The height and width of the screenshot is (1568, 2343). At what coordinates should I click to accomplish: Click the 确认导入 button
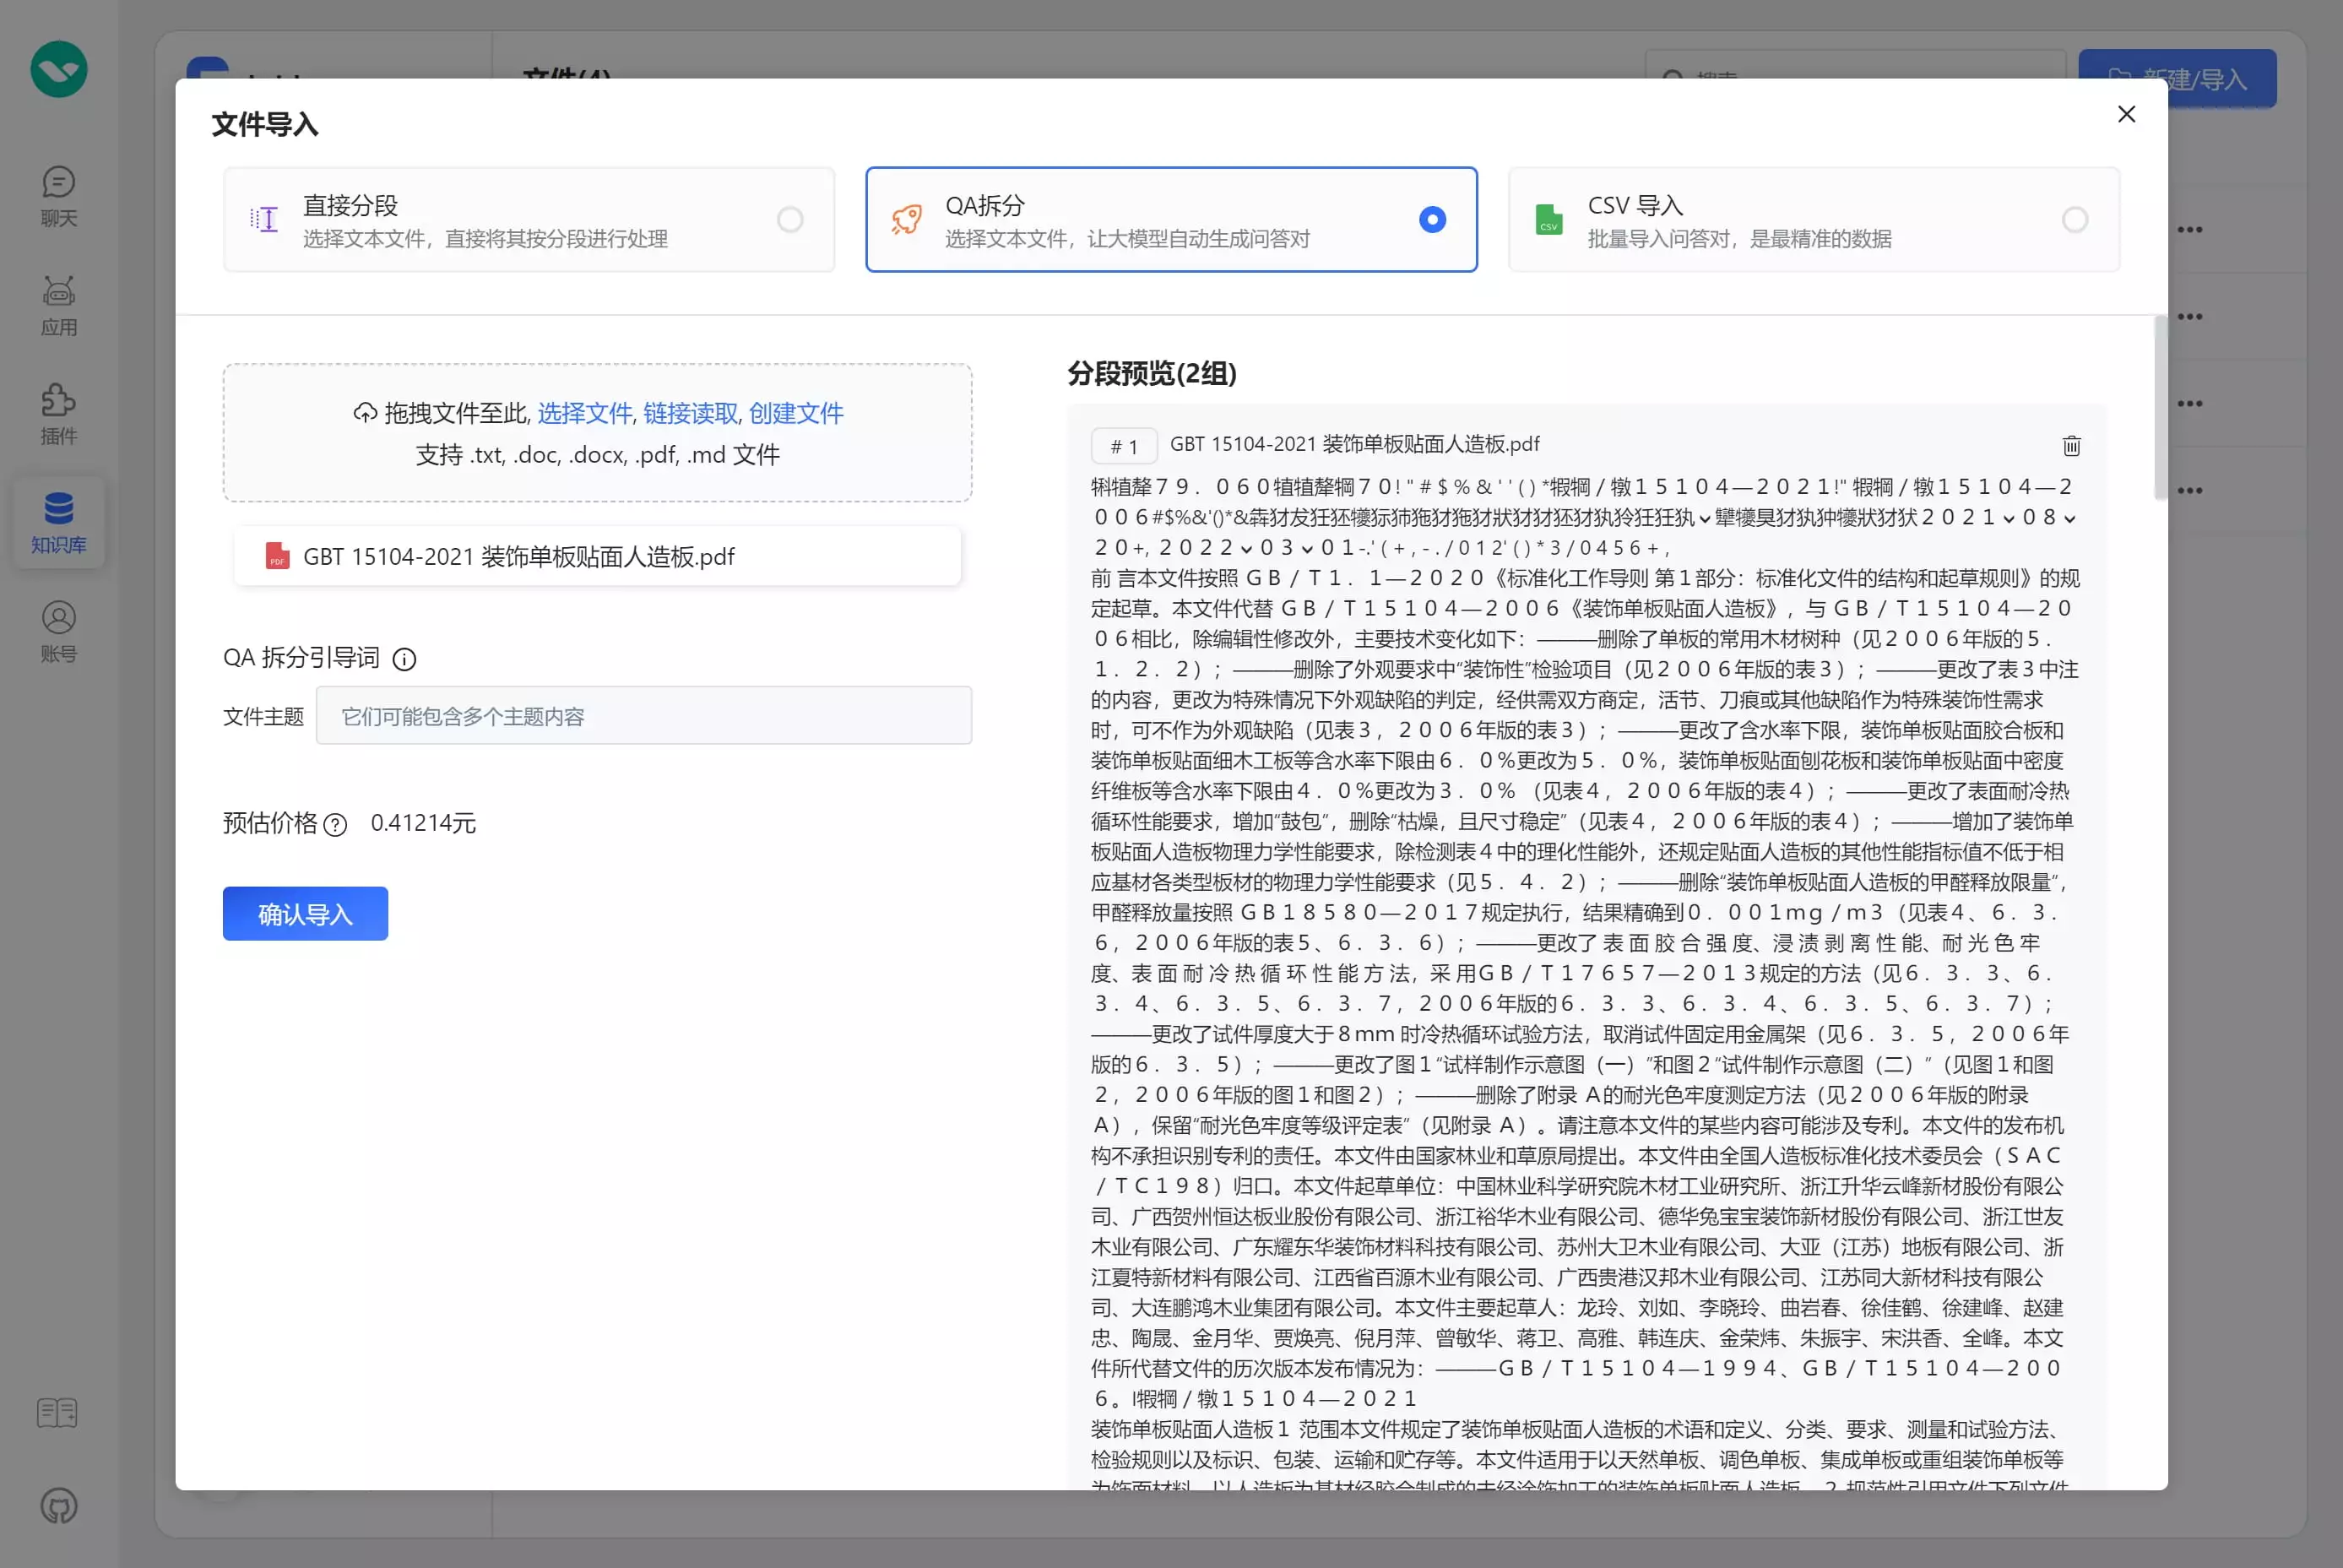click(305, 913)
